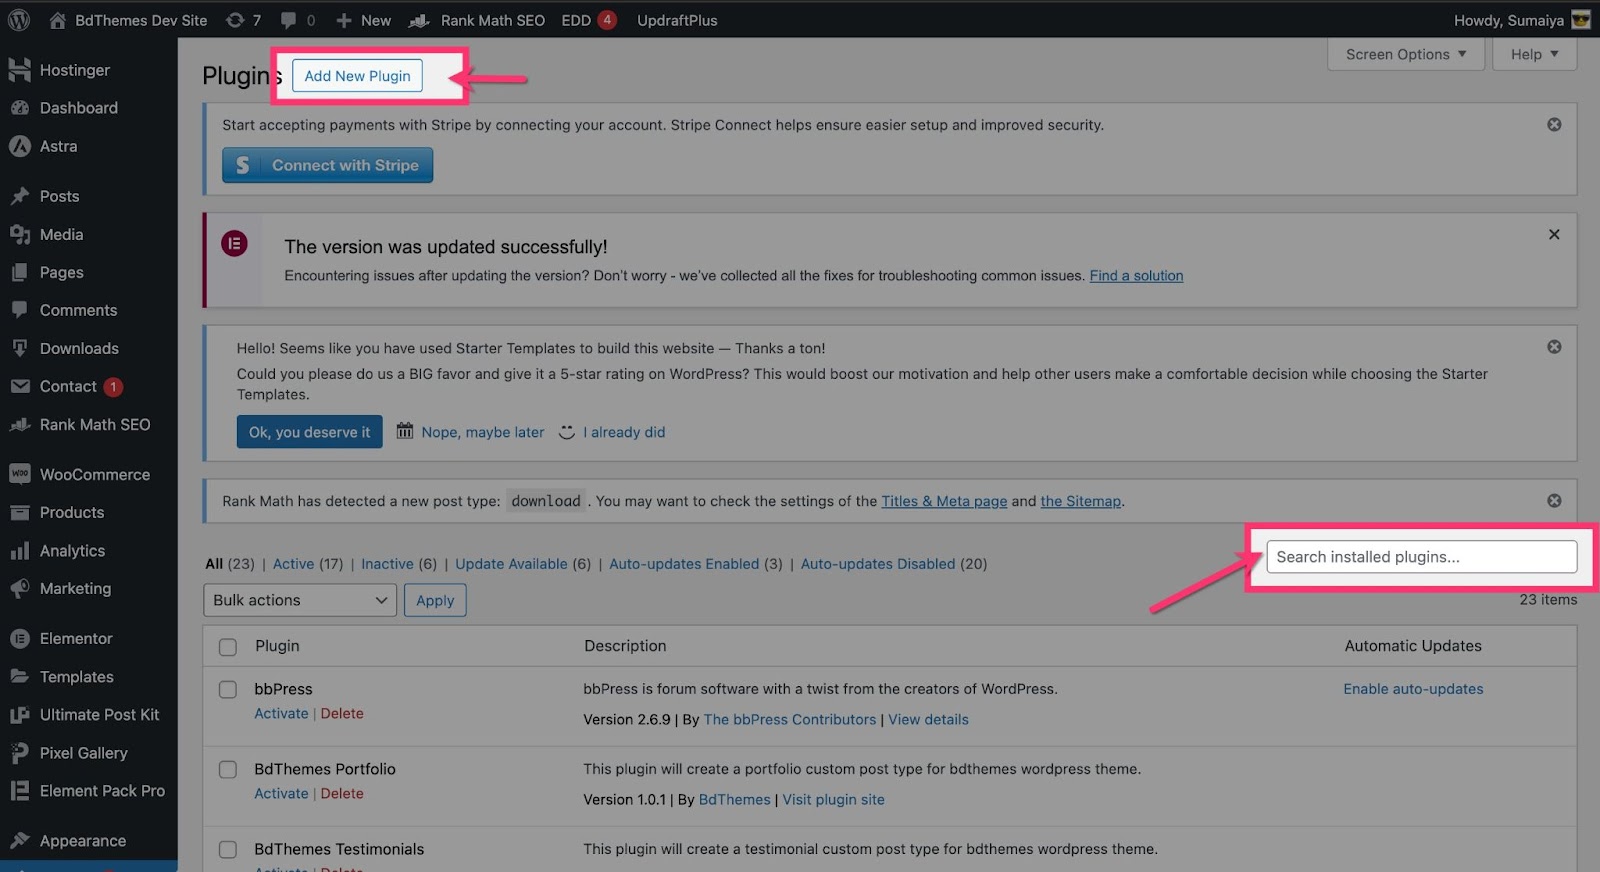Click Ok, you deserve it button
Image resolution: width=1600 pixels, height=872 pixels.
(x=309, y=432)
